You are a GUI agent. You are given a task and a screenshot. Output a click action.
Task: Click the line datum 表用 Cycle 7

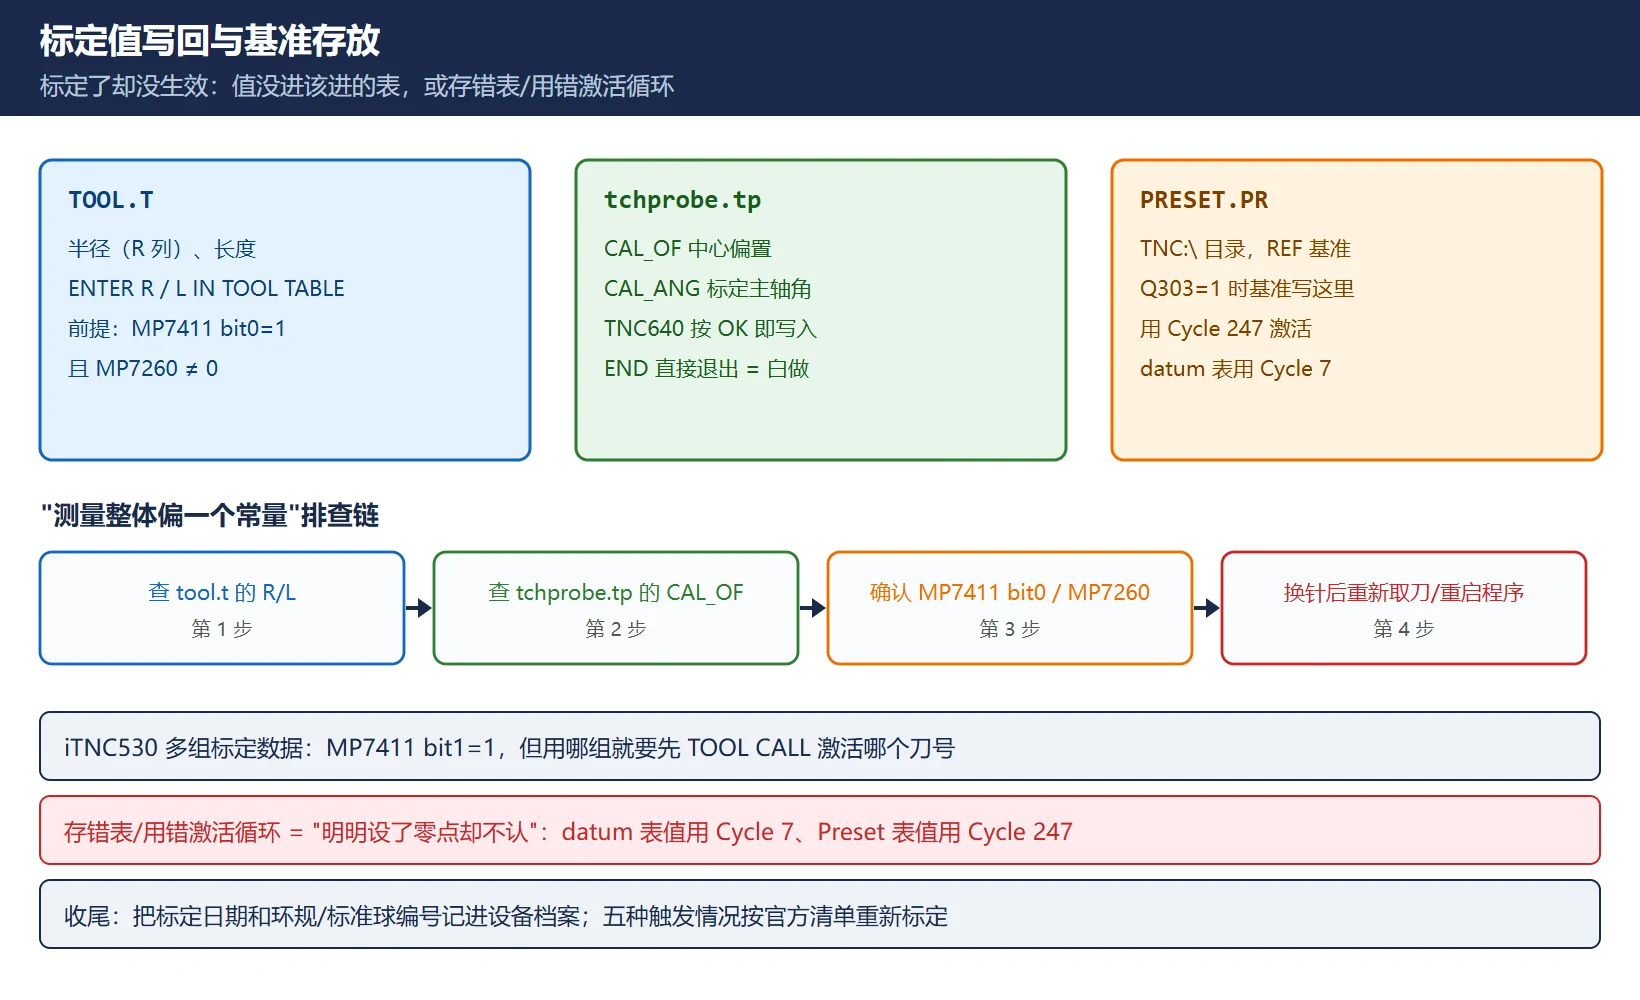pos(1236,369)
